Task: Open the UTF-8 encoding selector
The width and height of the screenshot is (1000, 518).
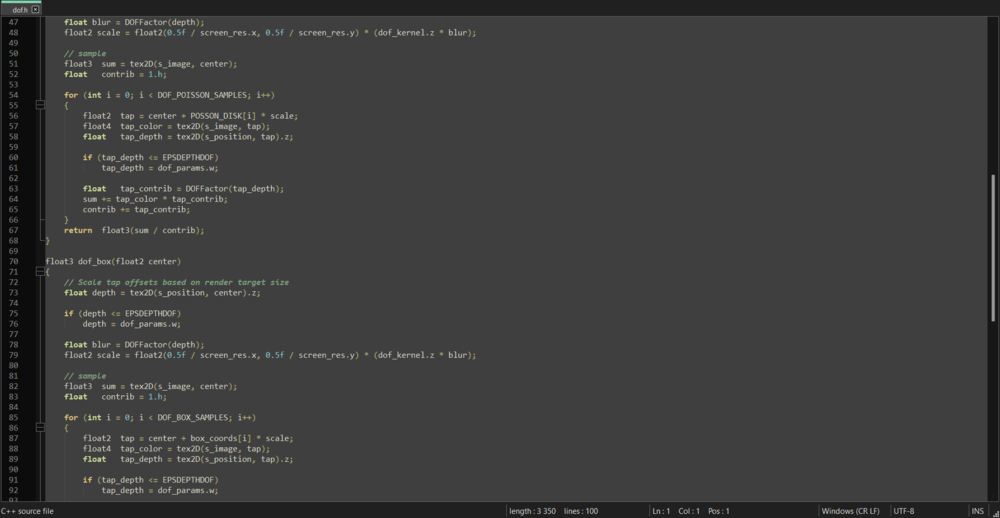Action: (904, 511)
